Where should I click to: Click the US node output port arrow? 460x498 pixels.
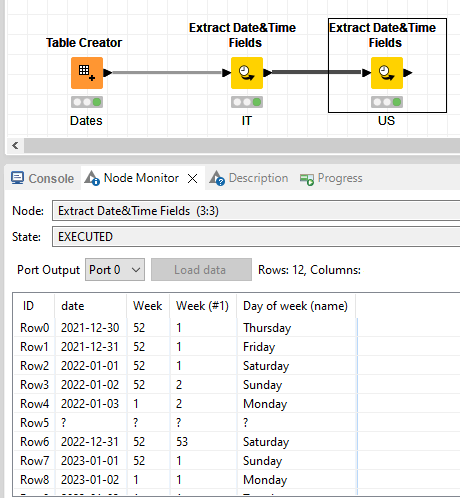408,72
